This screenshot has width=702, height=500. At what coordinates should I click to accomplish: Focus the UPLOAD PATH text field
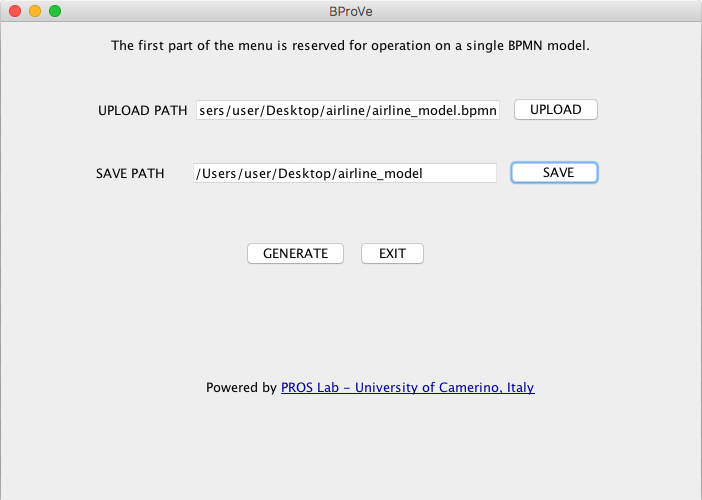tap(348, 110)
